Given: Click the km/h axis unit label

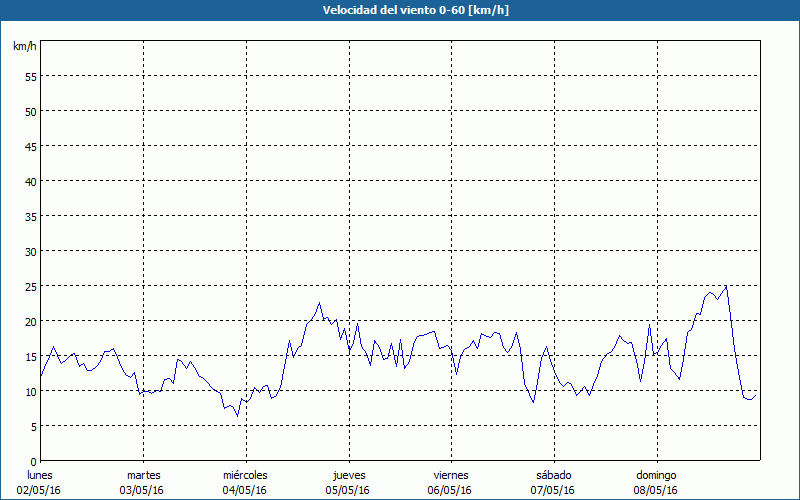Looking at the screenshot, I should click(24, 47).
